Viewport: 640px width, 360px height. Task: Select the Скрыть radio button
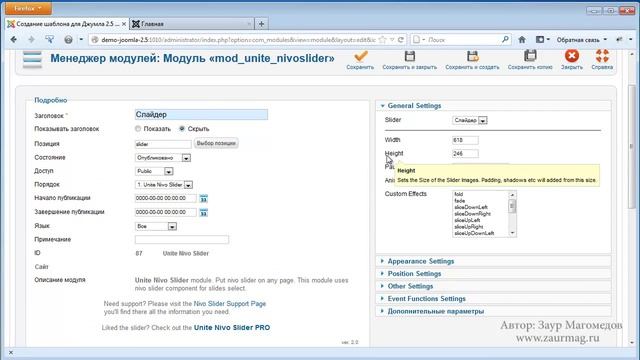click(182, 129)
